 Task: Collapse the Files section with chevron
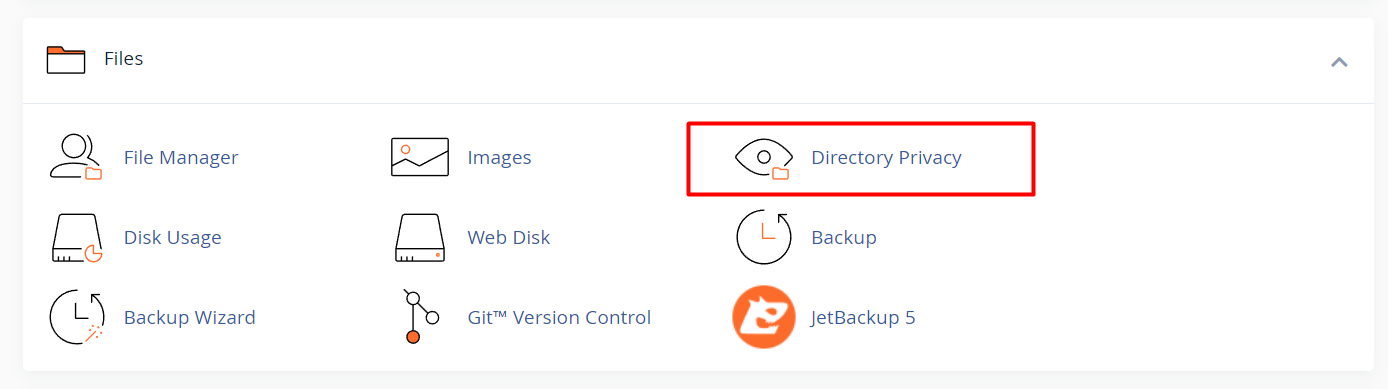coord(1339,62)
